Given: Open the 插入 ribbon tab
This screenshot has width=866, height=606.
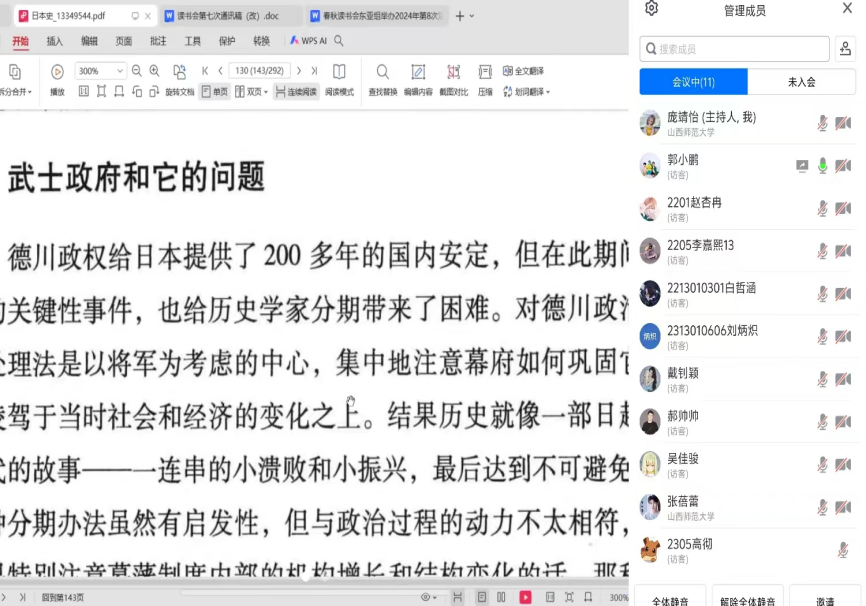Looking at the screenshot, I should (x=55, y=41).
